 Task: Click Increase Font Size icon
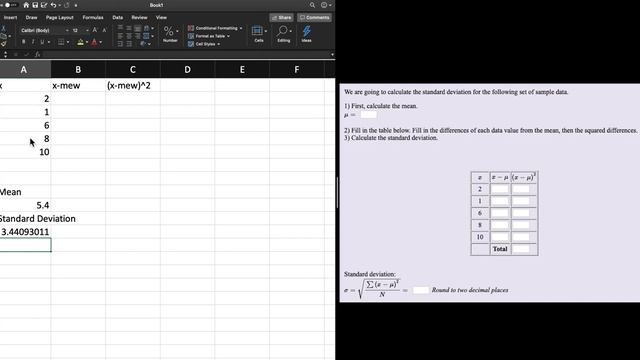95,30
